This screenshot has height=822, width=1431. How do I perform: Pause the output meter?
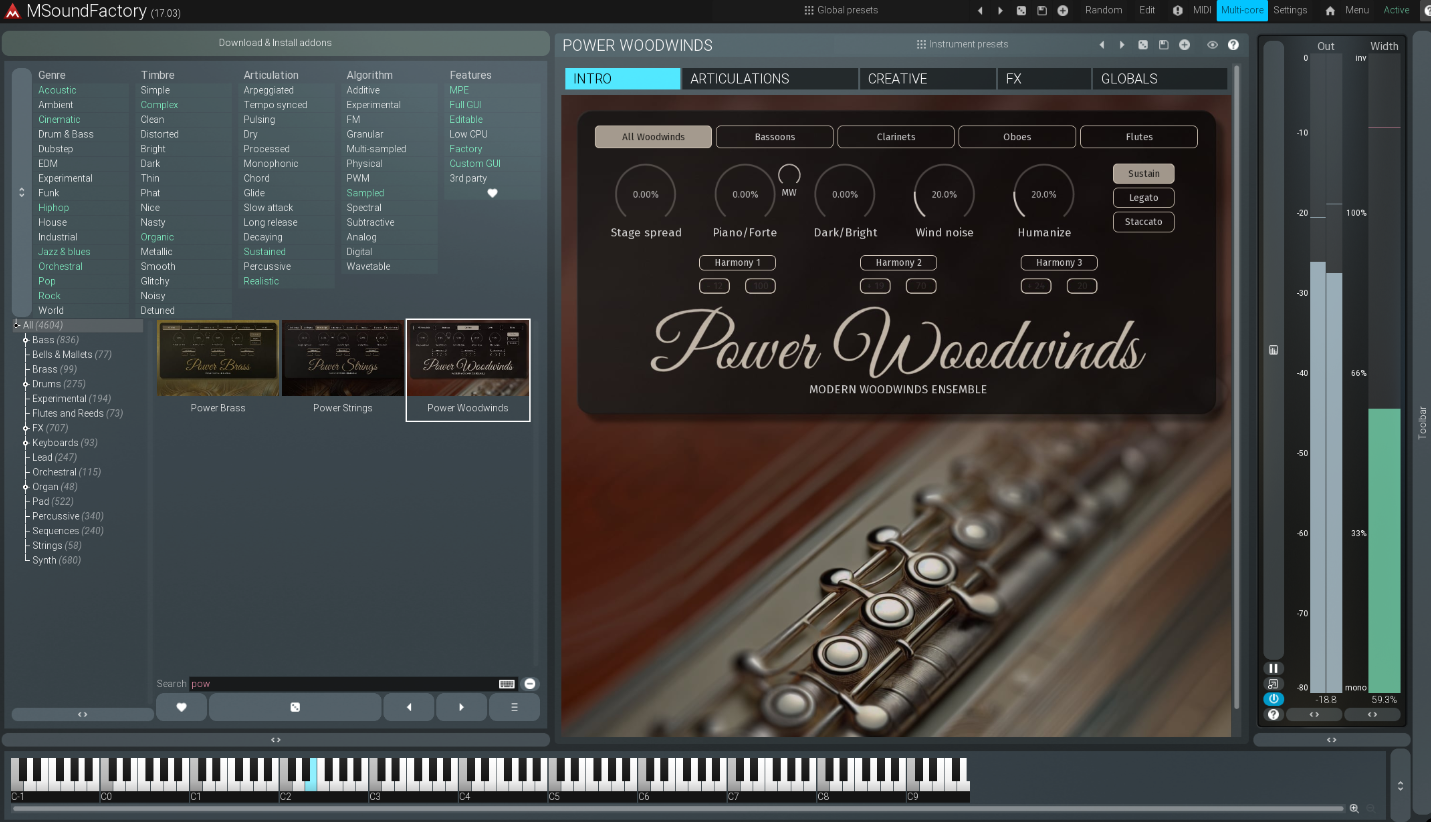[x=1273, y=668]
